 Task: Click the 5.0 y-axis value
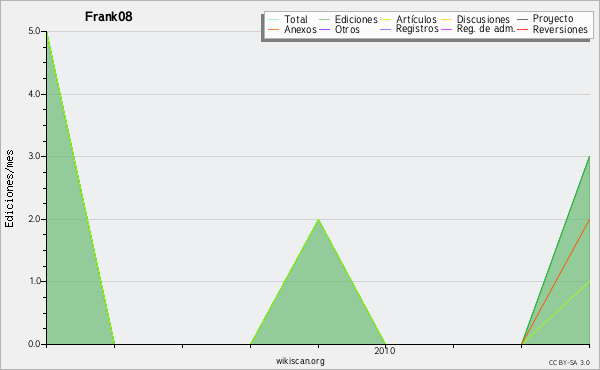pyautogui.click(x=34, y=31)
